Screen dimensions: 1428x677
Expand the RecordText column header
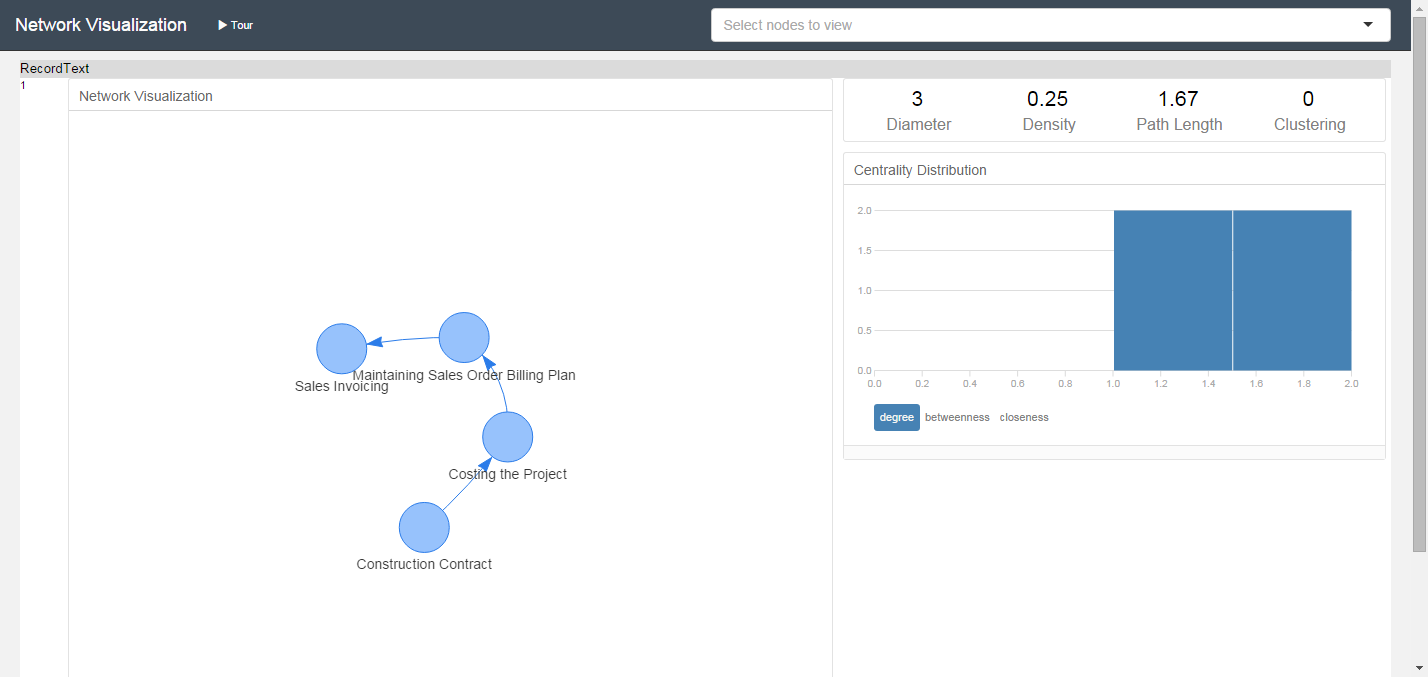[x=54, y=68]
